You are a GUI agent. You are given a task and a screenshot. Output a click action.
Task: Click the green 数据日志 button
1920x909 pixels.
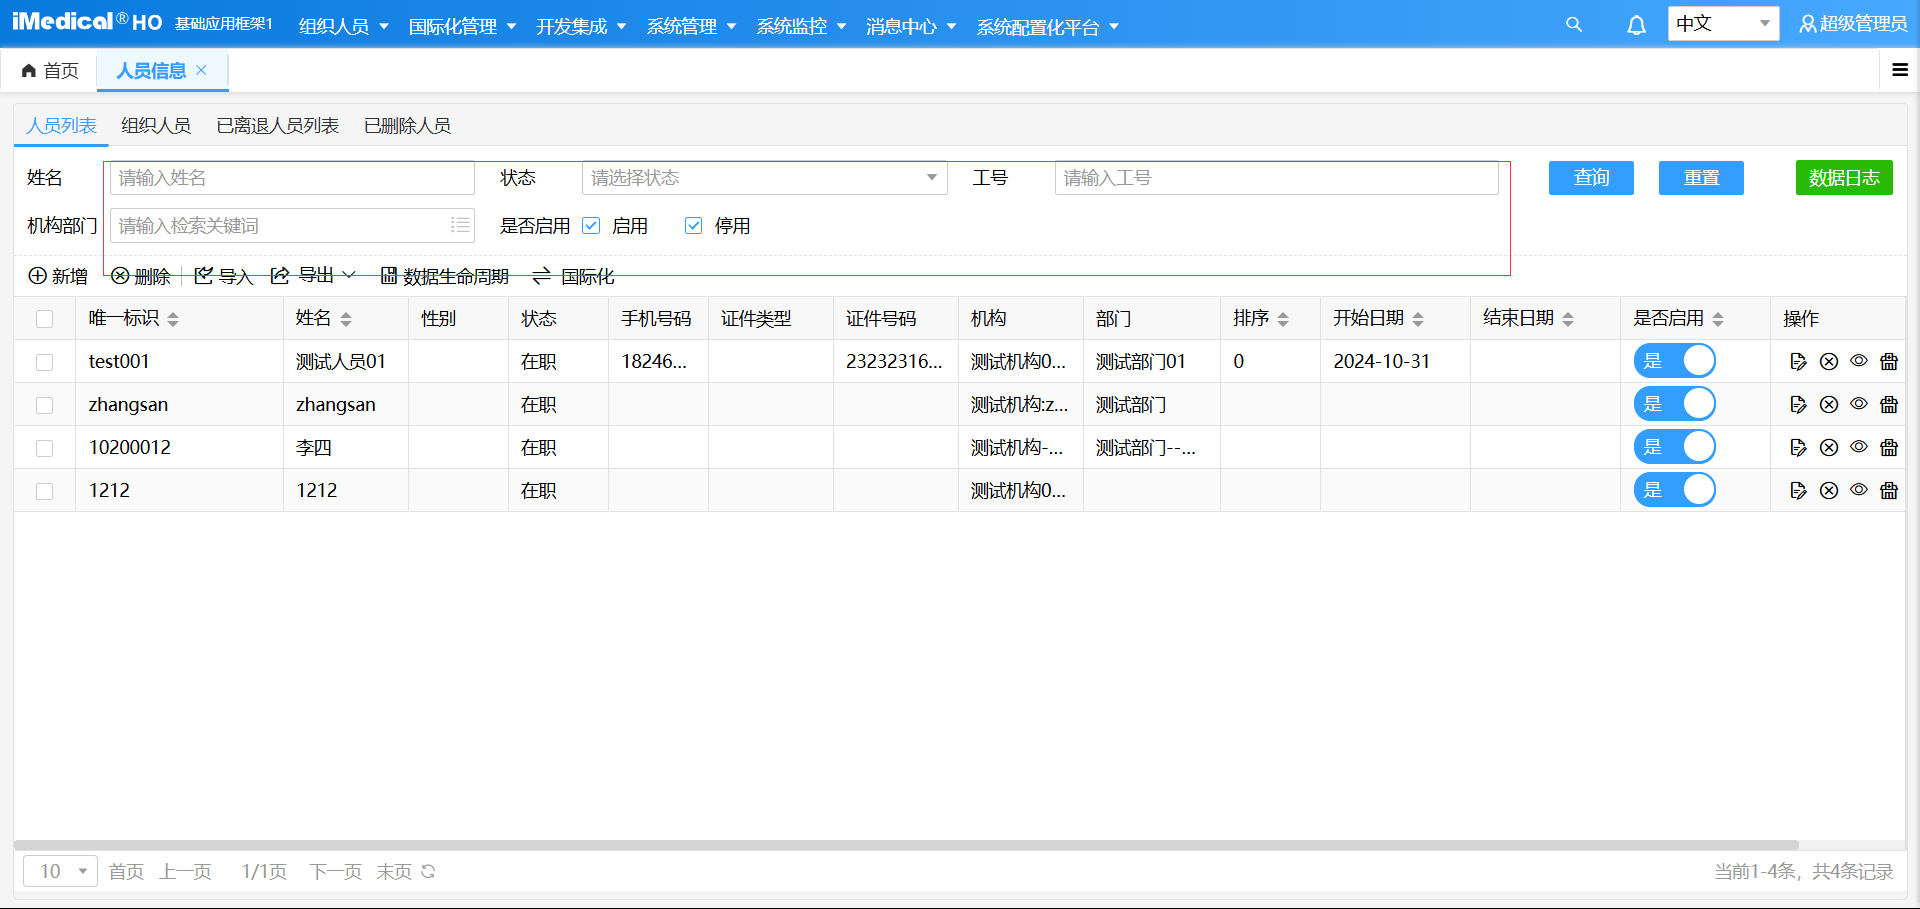1844,177
